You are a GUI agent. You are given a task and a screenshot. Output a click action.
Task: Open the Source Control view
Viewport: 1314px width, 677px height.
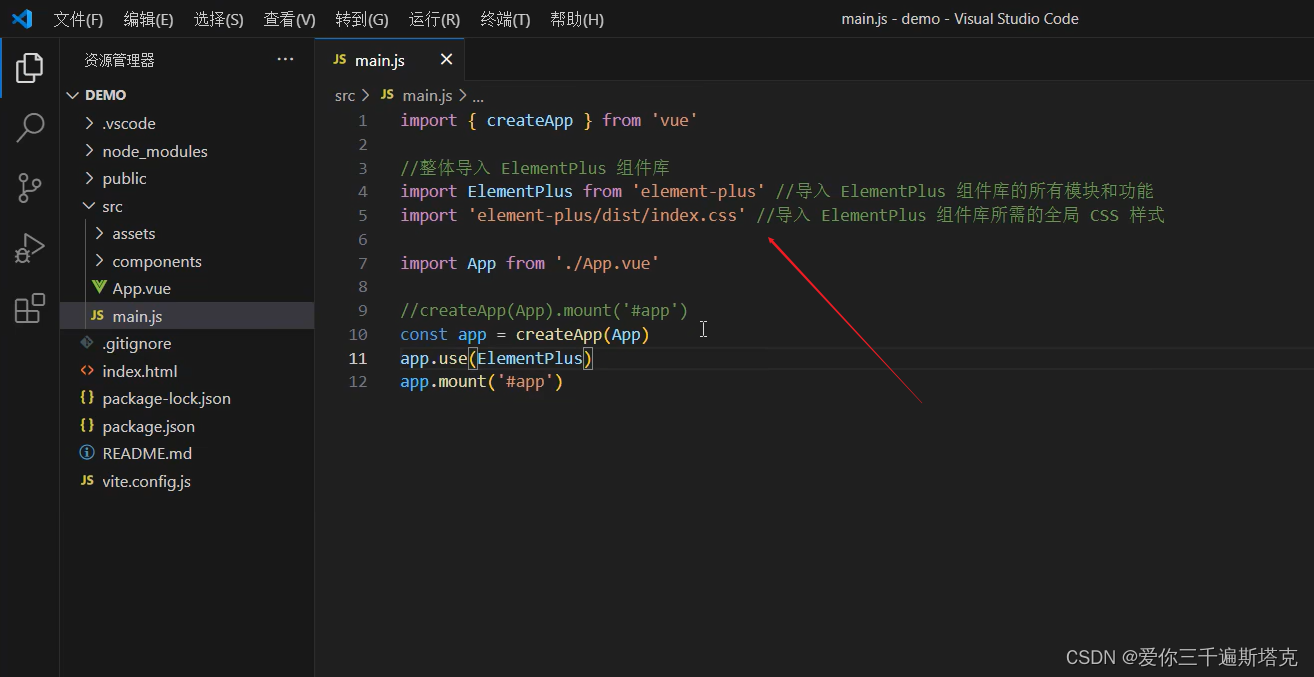coord(30,188)
